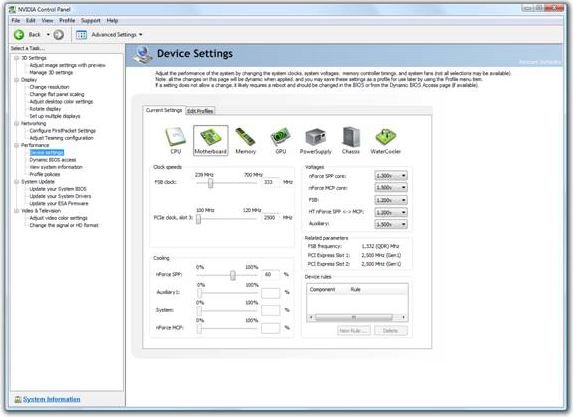573x417 pixels.
Task: Click the green Back arrow icon
Action: tap(19, 35)
